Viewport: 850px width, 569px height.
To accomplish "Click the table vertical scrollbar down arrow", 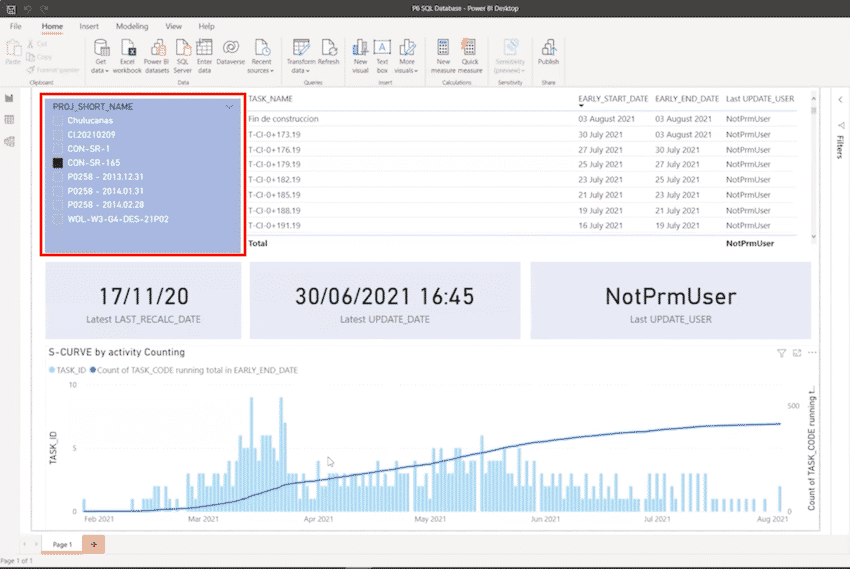I will tap(813, 237).
